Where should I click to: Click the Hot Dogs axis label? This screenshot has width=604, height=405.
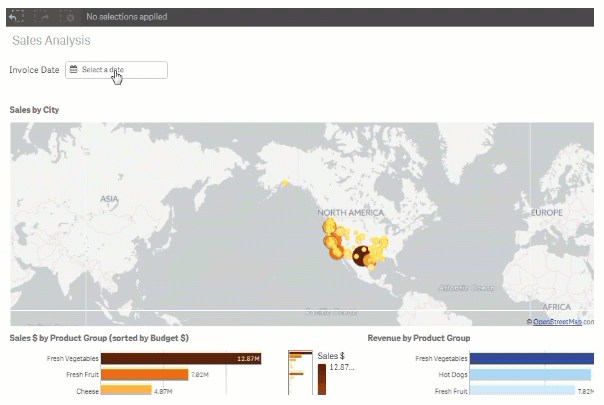tap(453, 374)
